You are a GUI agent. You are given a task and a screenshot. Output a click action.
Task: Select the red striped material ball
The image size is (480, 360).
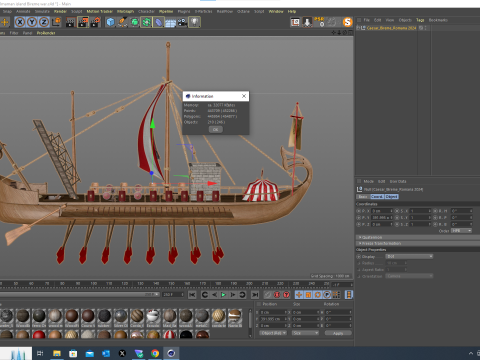coord(170,334)
